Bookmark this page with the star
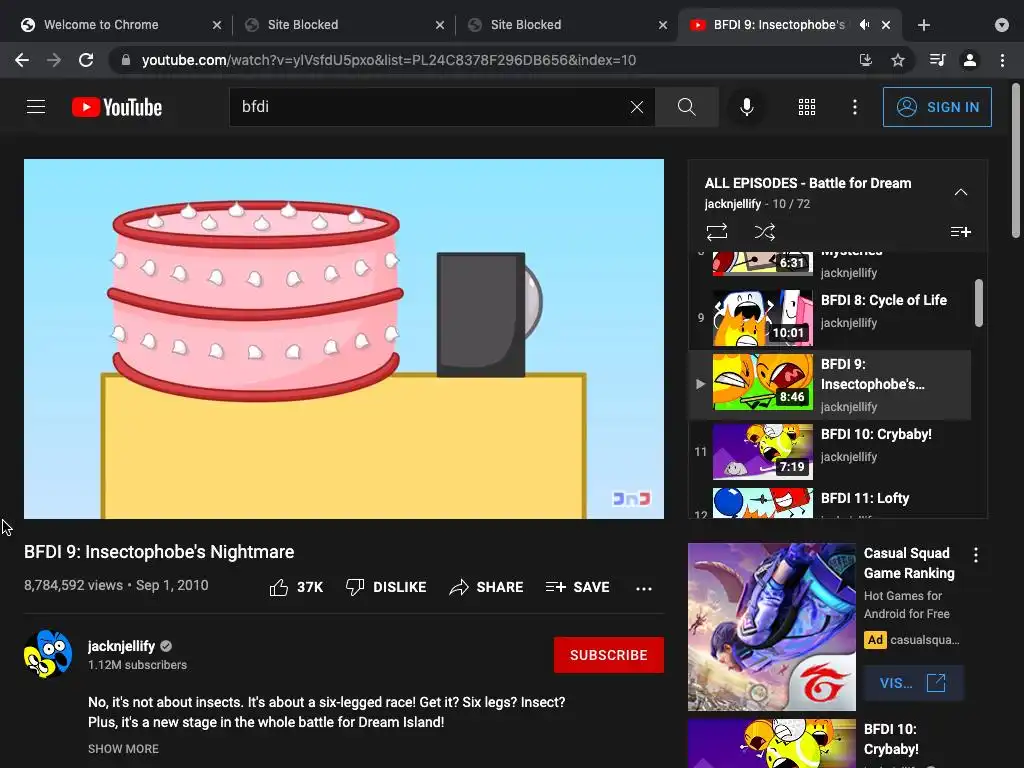Viewport: 1024px width, 768px height. pyautogui.click(x=898, y=60)
